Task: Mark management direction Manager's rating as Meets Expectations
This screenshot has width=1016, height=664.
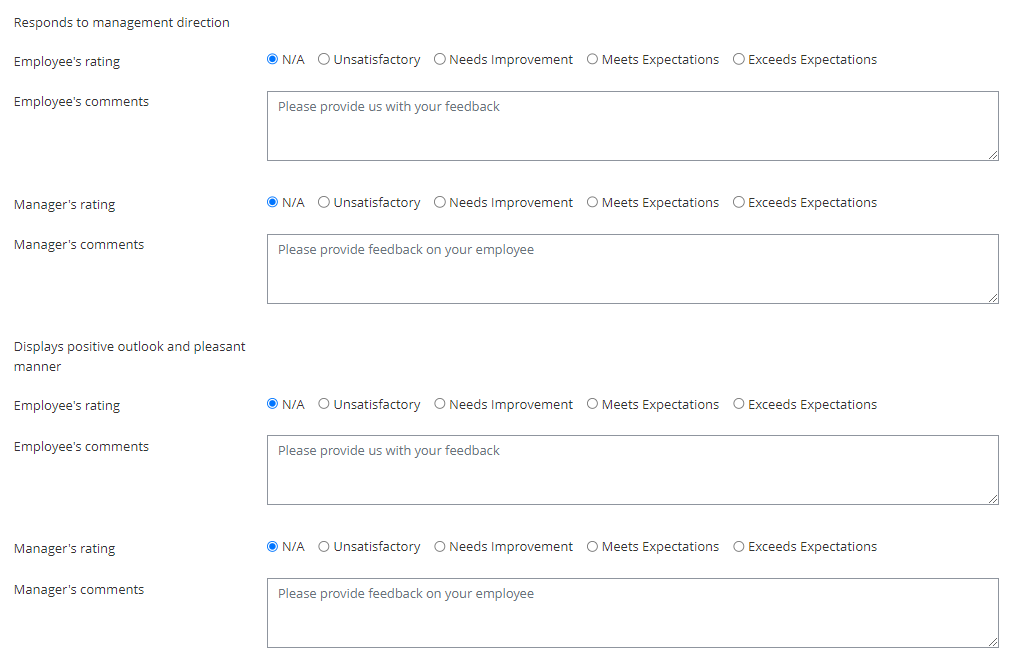Action: [x=592, y=203]
